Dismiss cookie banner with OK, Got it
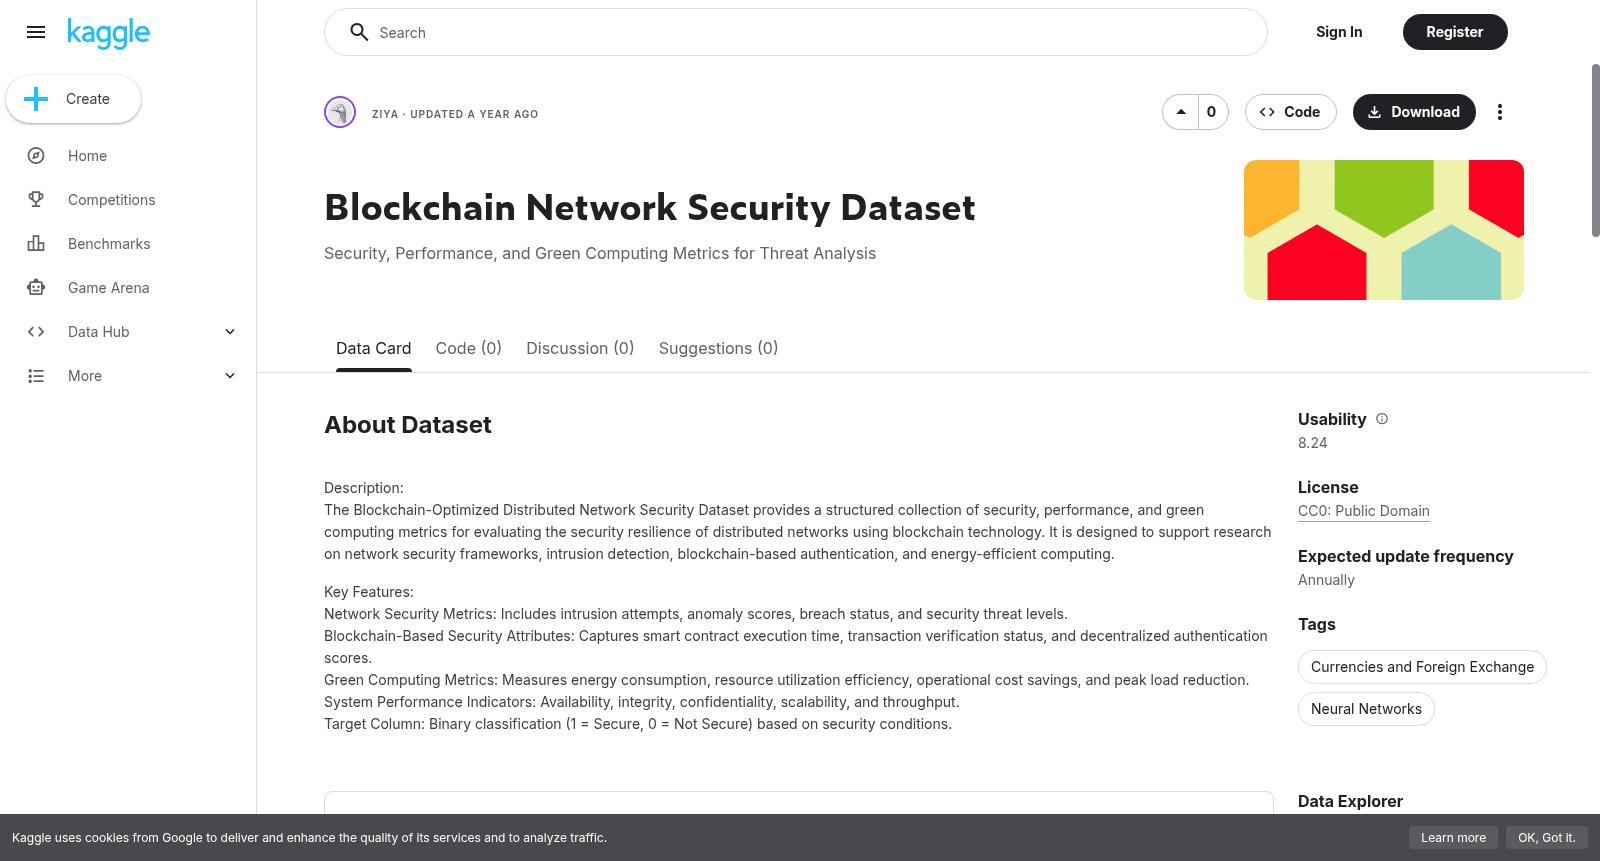Image resolution: width=1600 pixels, height=861 pixels. [x=1546, y=838]
